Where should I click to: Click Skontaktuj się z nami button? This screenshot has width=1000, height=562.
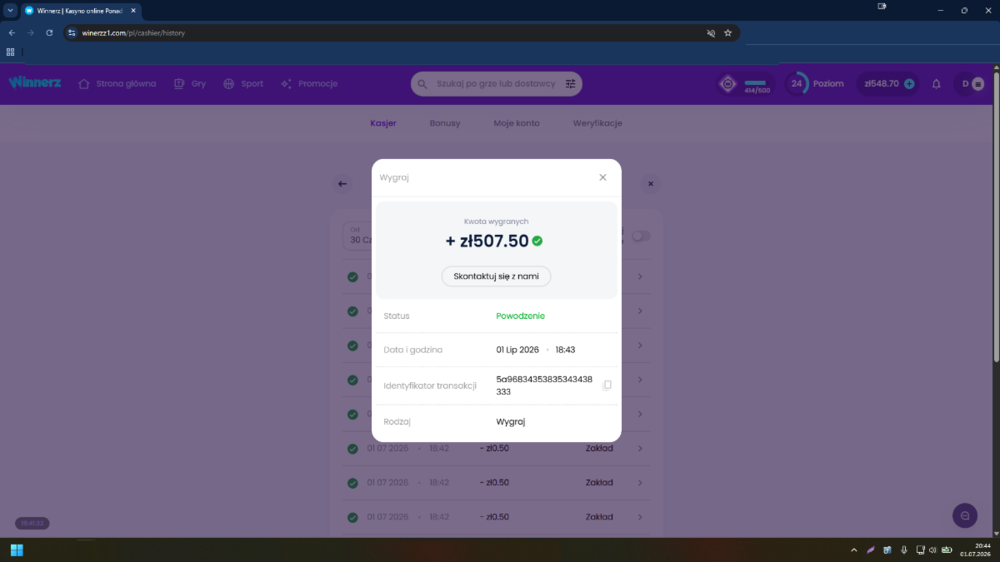click(x=496, y=276)
